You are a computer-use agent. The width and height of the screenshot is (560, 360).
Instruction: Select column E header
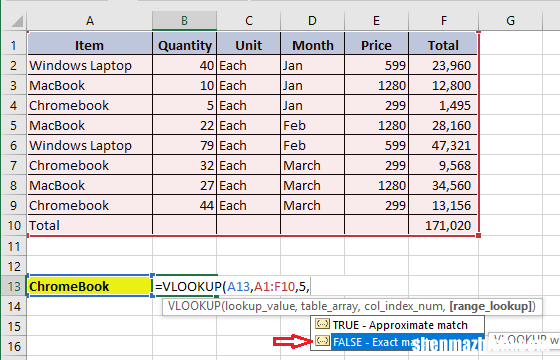[x=376, y=21]
